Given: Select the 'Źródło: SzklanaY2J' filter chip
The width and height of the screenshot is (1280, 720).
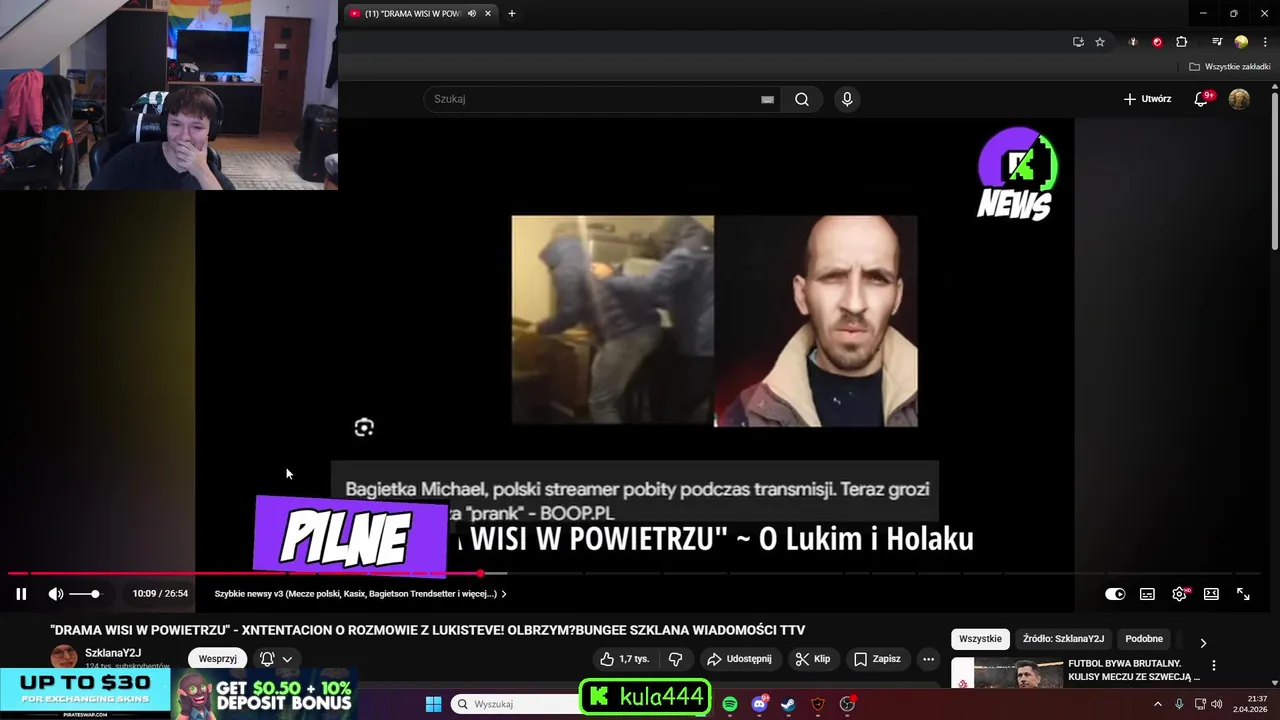Looking at the screenshot, I should pyautogui.click(x=1063, y=639).
